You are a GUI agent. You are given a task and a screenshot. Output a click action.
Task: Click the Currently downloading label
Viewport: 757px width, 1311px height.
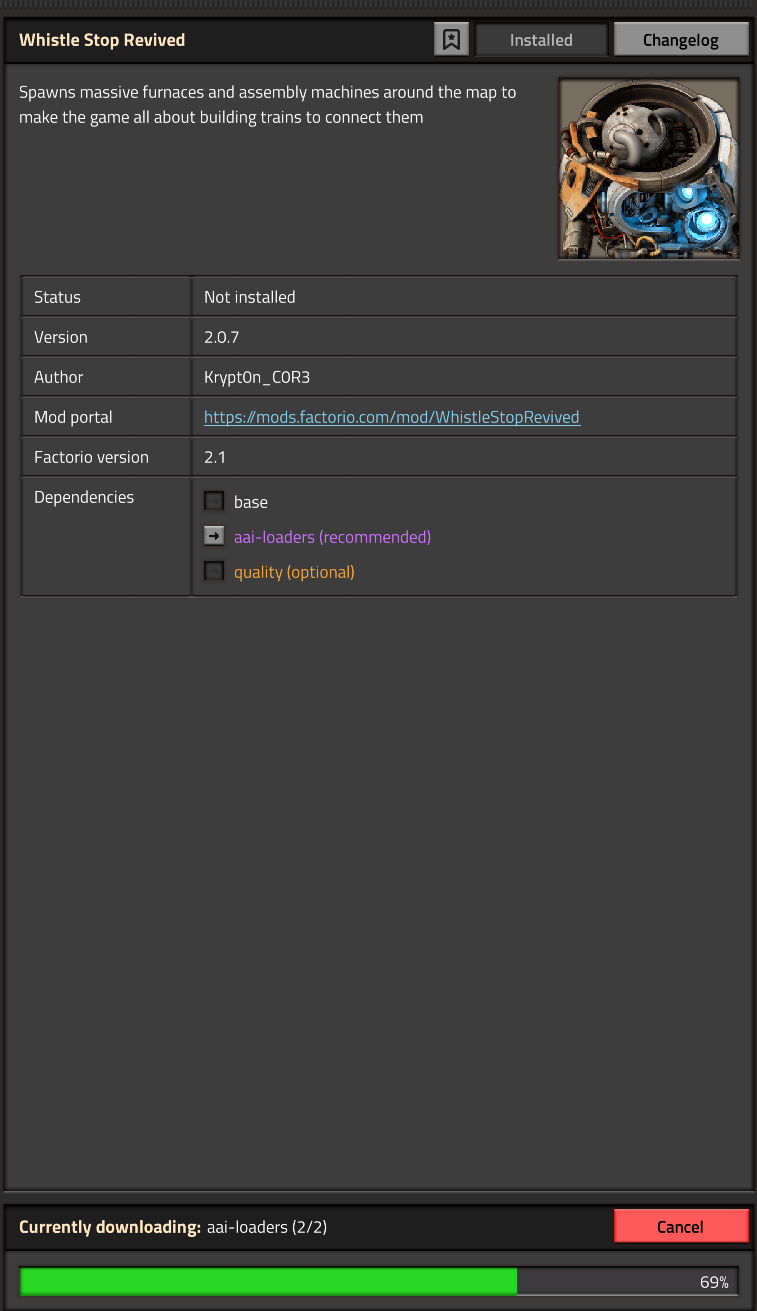pyautogui.click(x=110, y=1227)
